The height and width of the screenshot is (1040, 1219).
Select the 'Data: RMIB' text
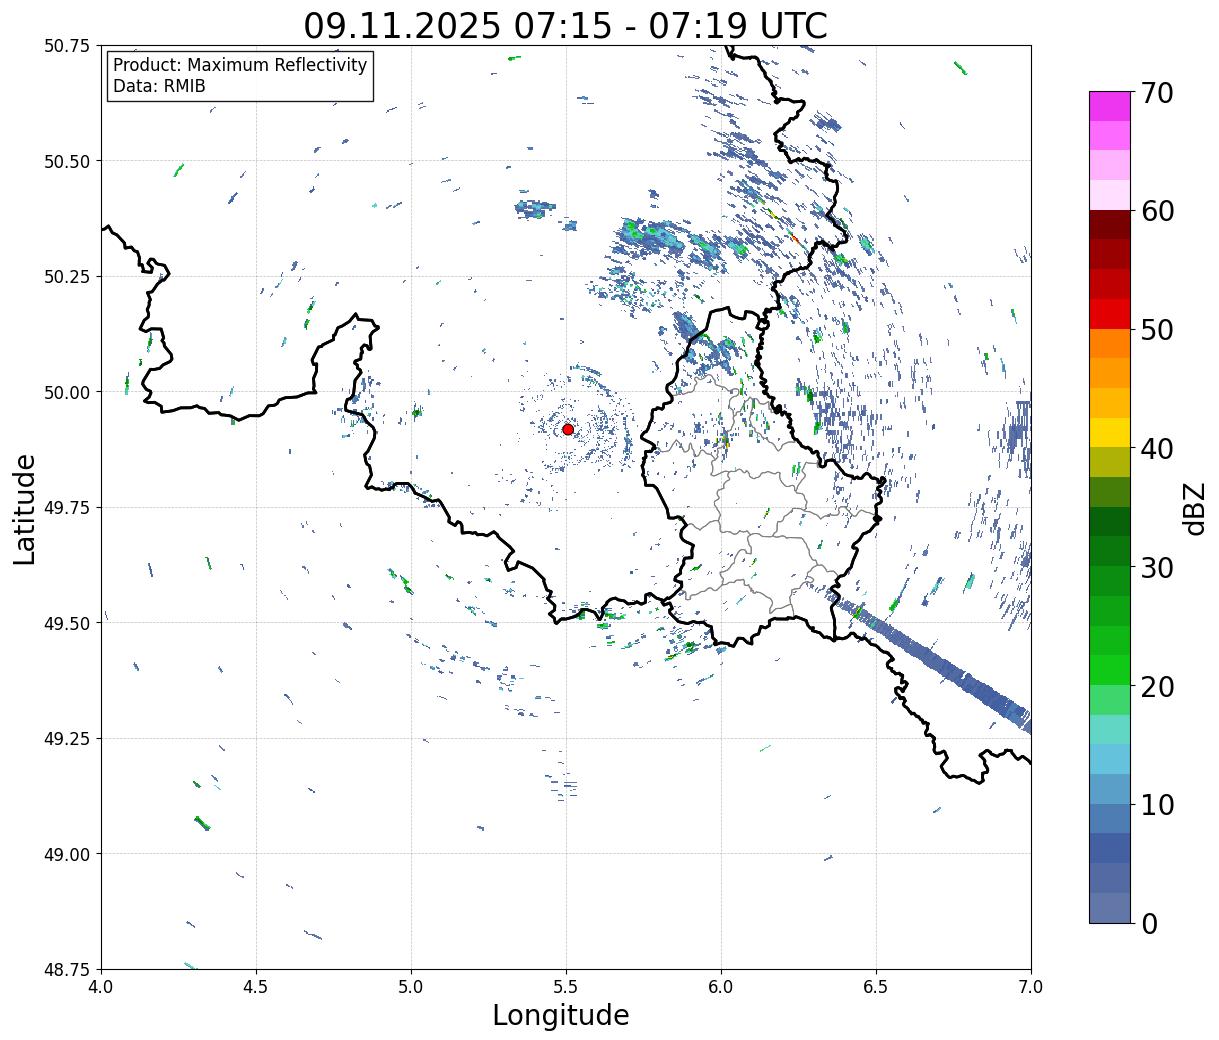click(159, 87)
